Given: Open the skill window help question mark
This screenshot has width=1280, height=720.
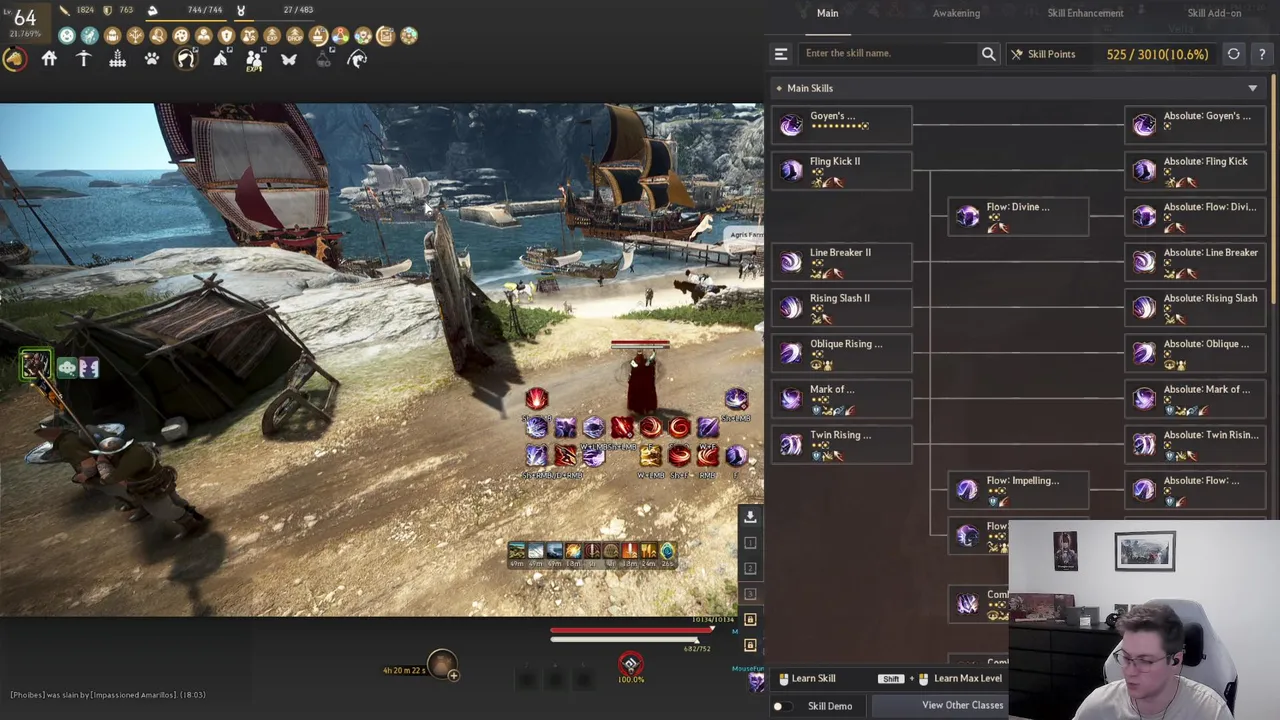Looking at the screenshot, I should pyautogui.click(x=1262, y=54).
